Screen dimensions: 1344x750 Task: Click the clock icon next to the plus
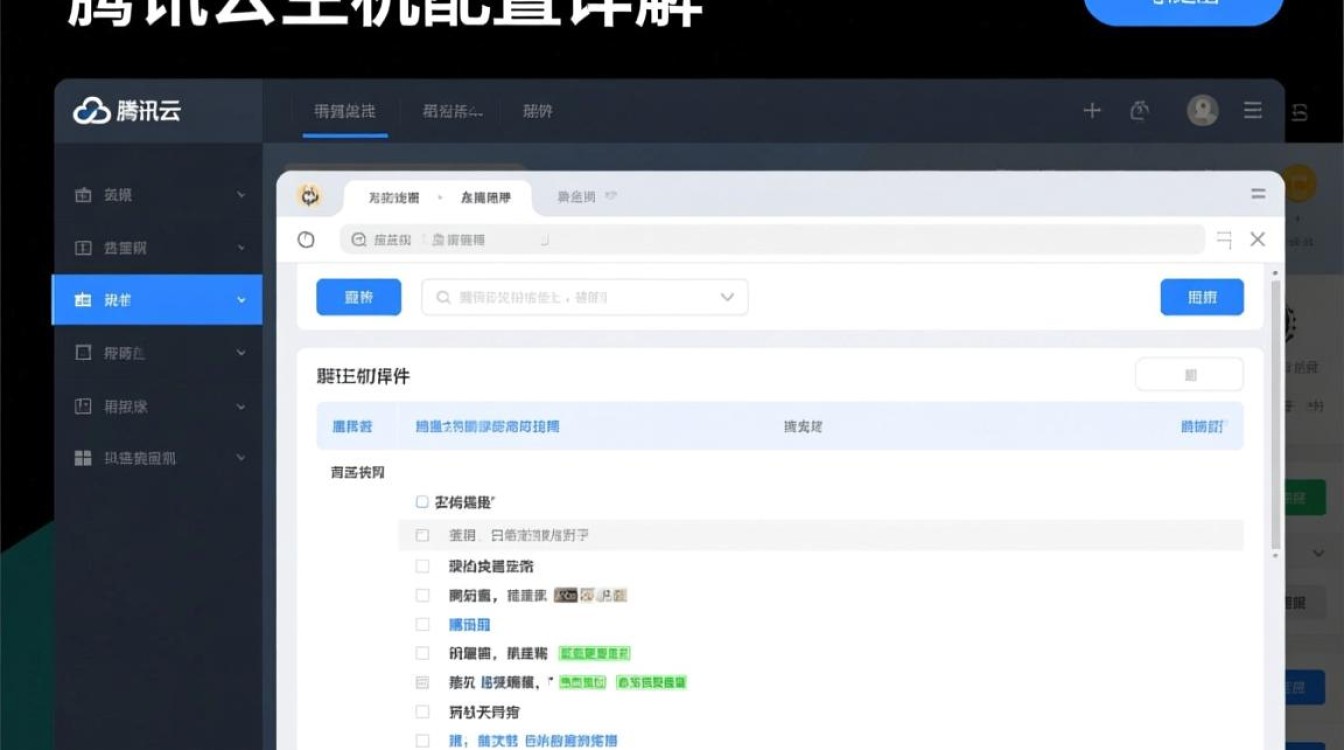tap(1139, 111)
